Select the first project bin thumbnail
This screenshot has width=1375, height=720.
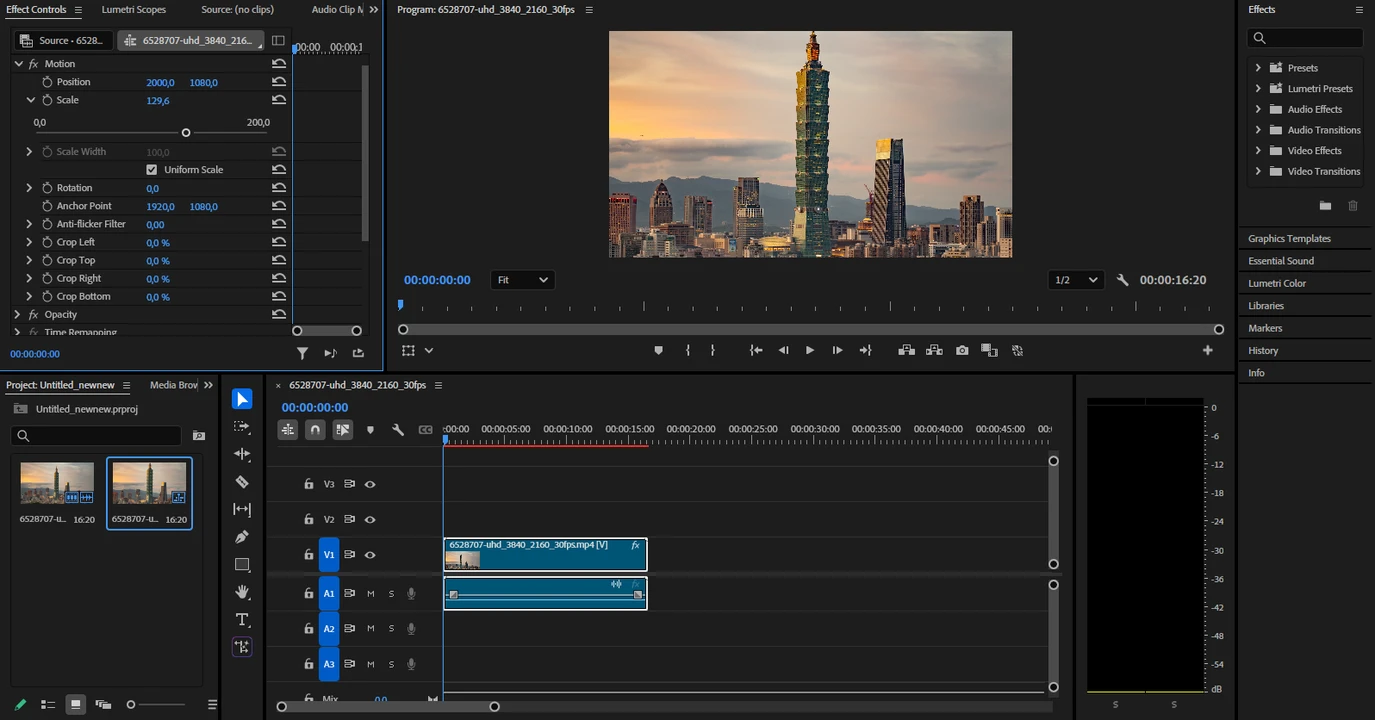click(x=57, y=483)
